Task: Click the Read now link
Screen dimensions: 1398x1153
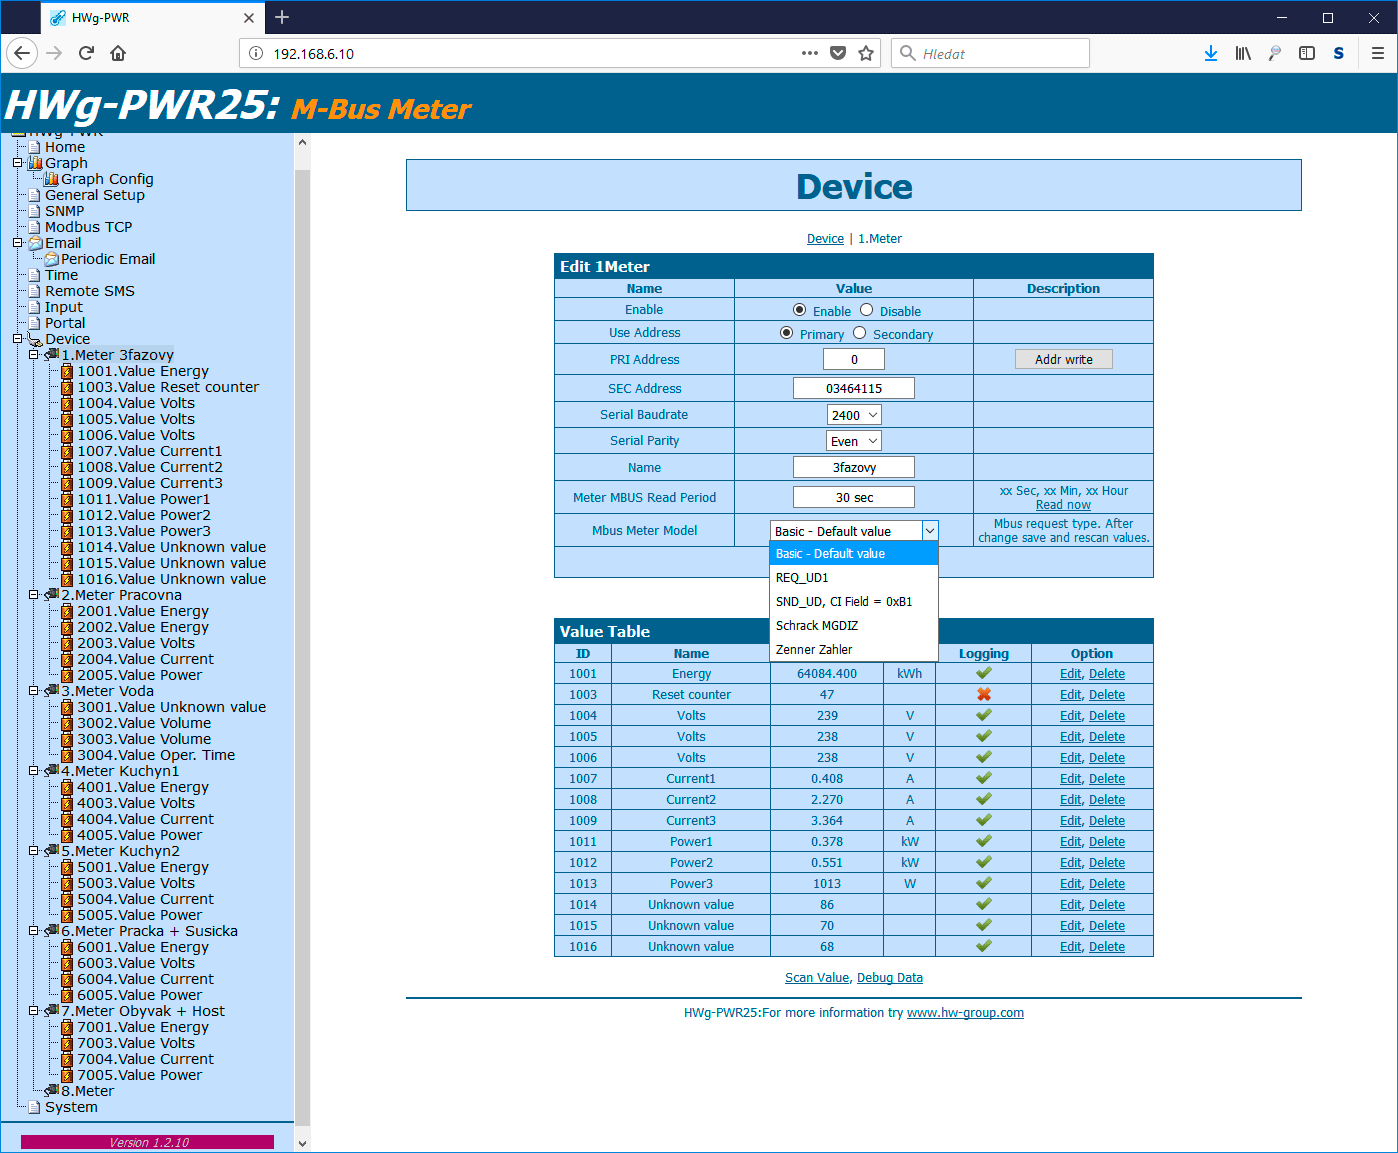Action: point(1063,505)
